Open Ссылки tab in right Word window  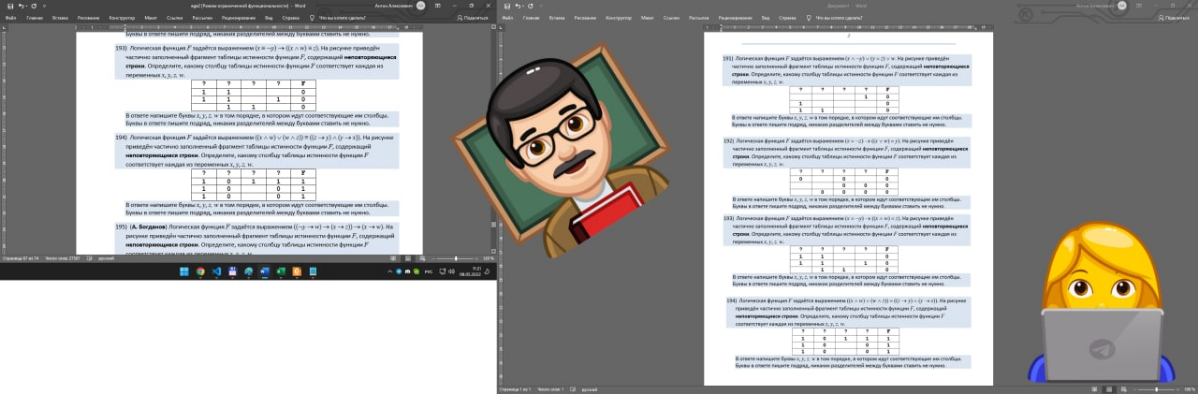[x=672, y=18]
